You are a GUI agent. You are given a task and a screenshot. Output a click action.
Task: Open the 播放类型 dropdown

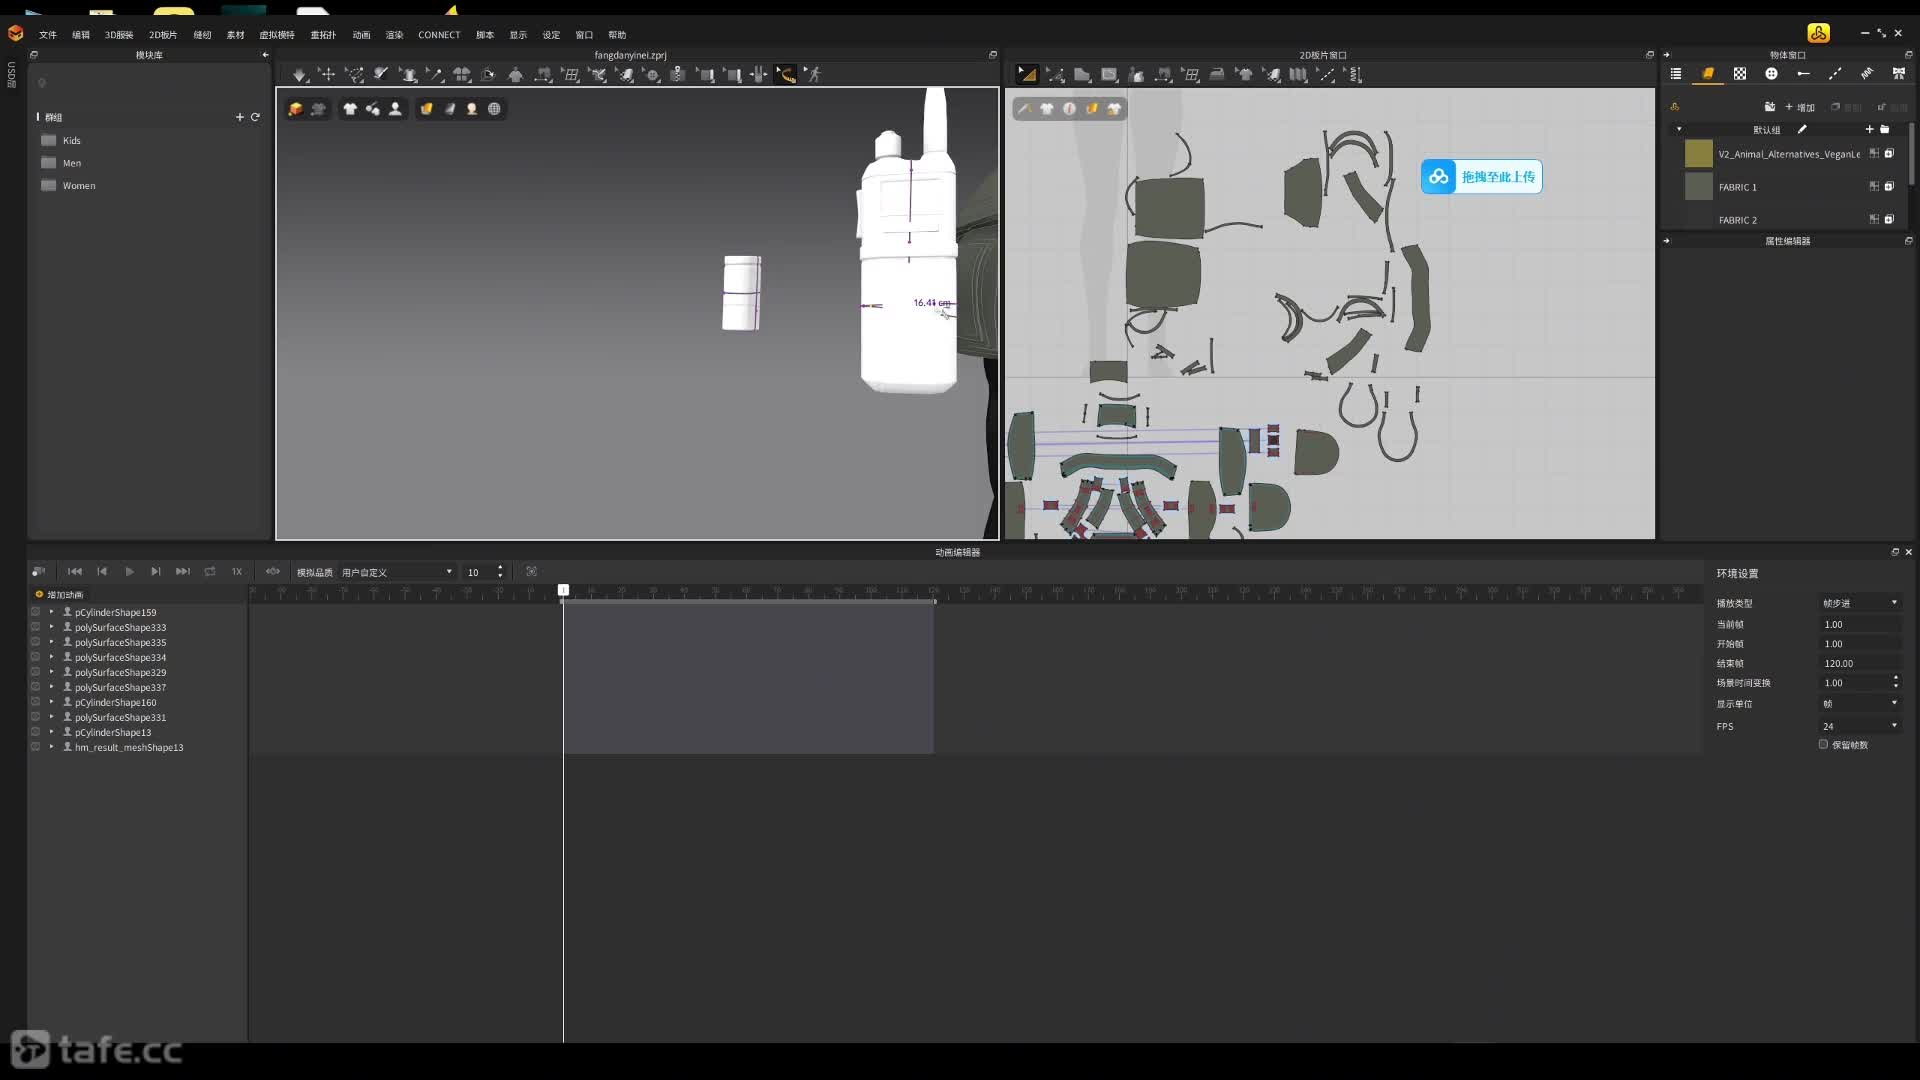pyautogui.click(x=1860, y=603)
